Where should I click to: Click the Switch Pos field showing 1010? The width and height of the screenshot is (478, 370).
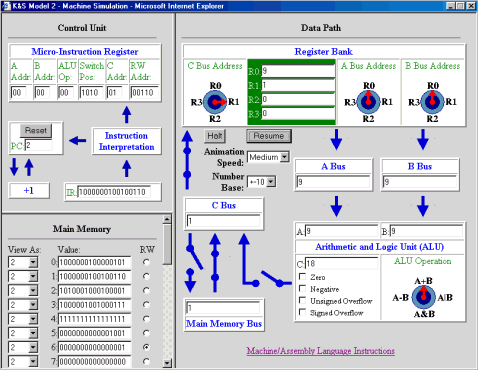click(91, 92)
